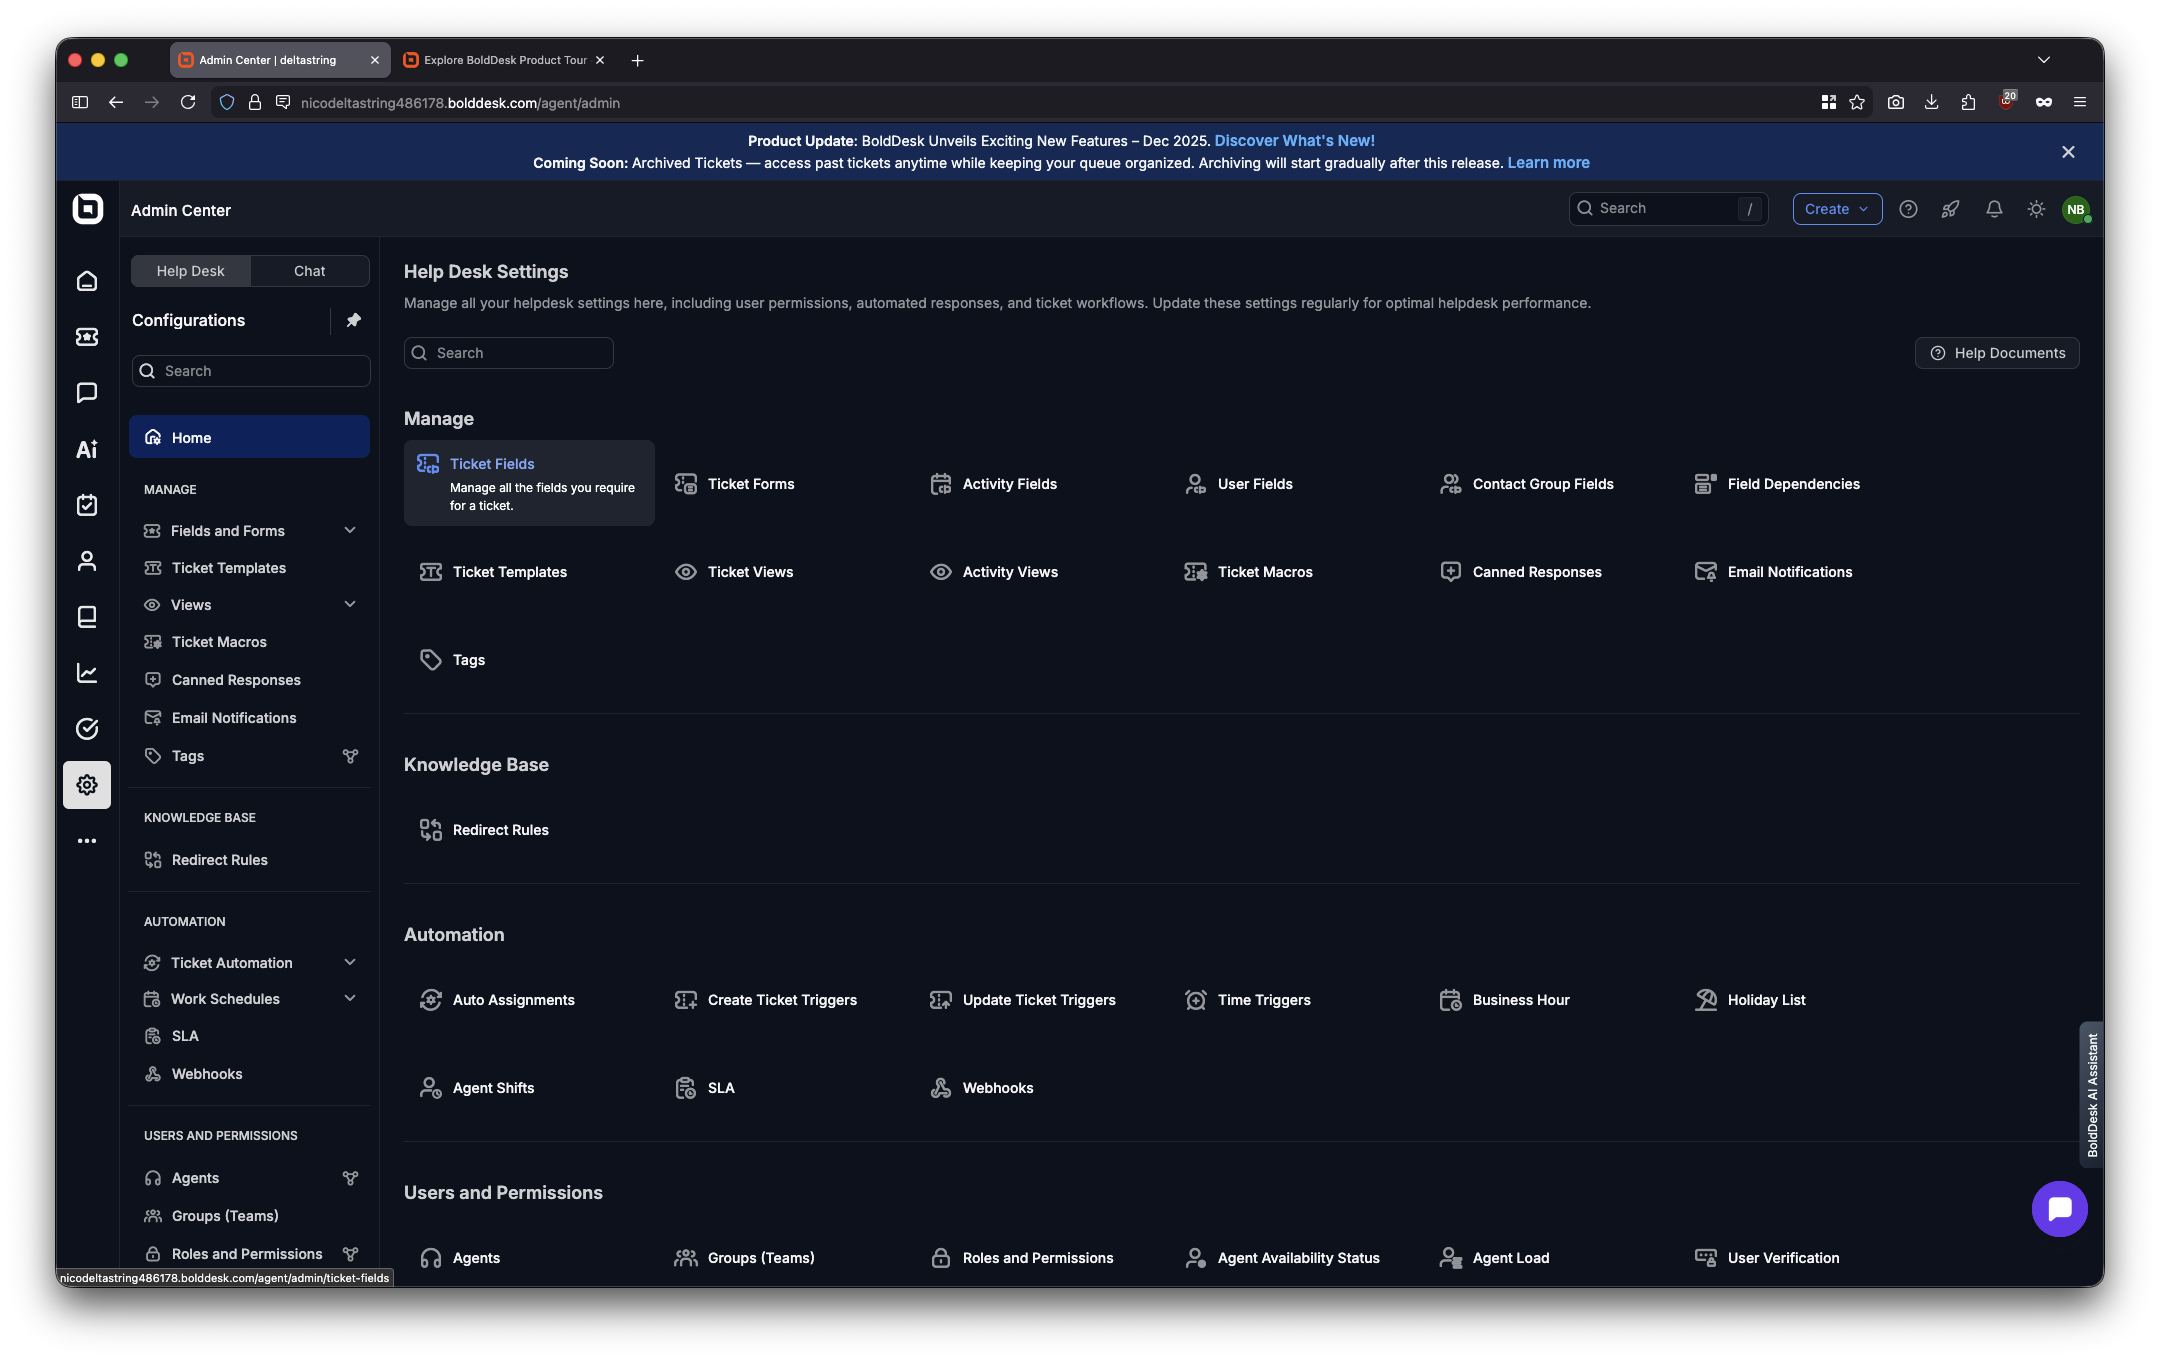The width and height of the screenshot is (2160, 1361).
Task: Open the NB user profile avatar
Action: coord(2076,210)
